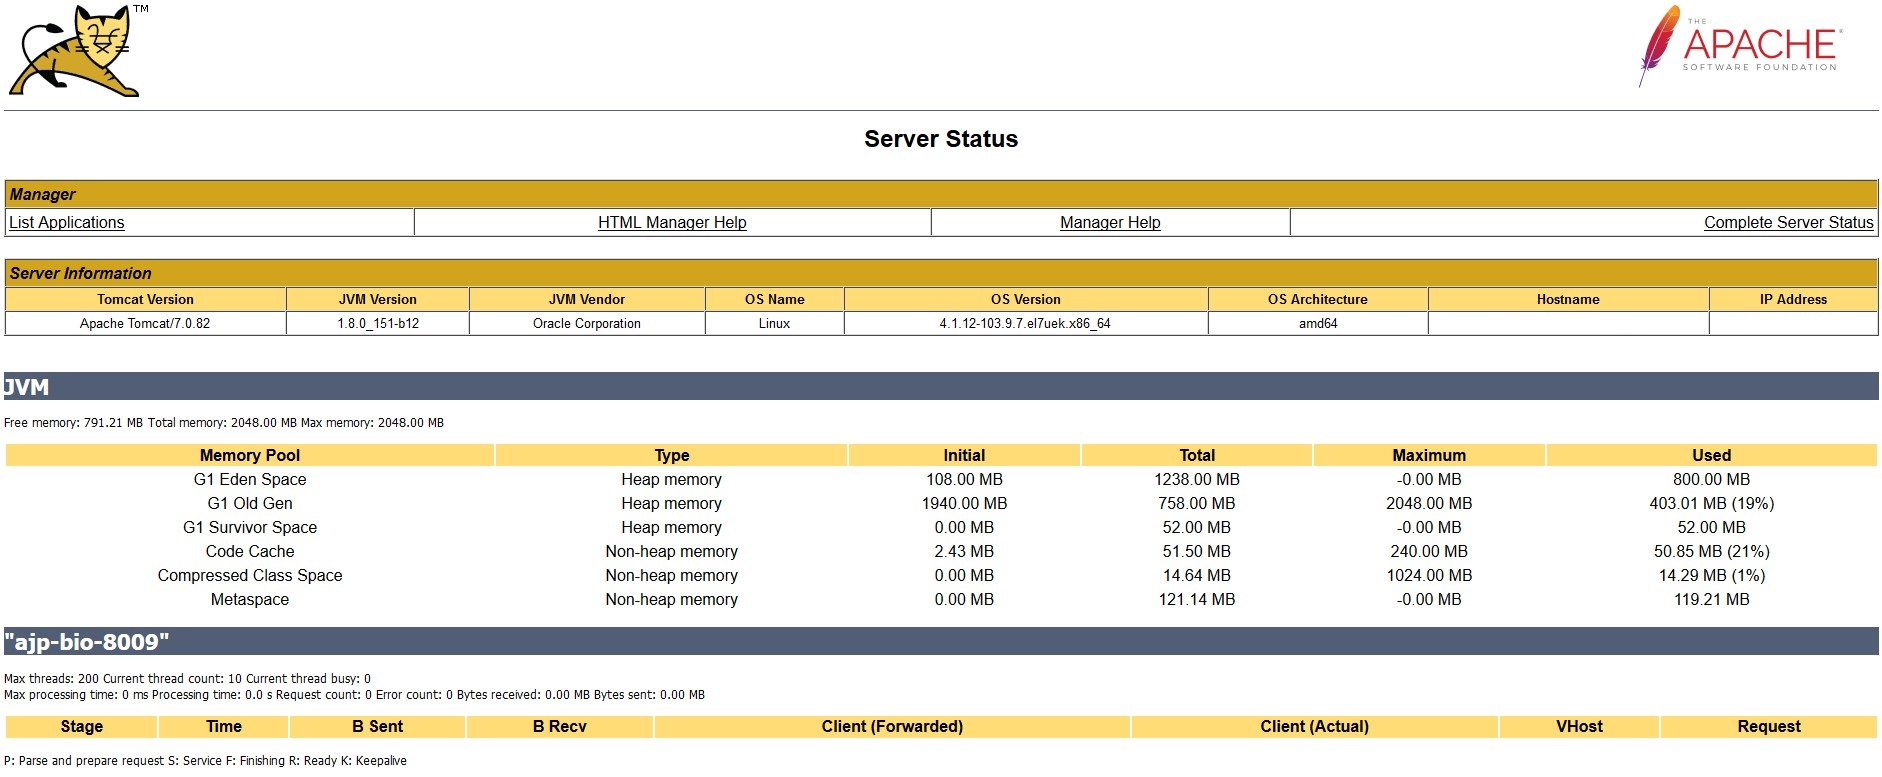Click the Request column header
Viewport: 1882px width, 777px height.
[1768, 726]
